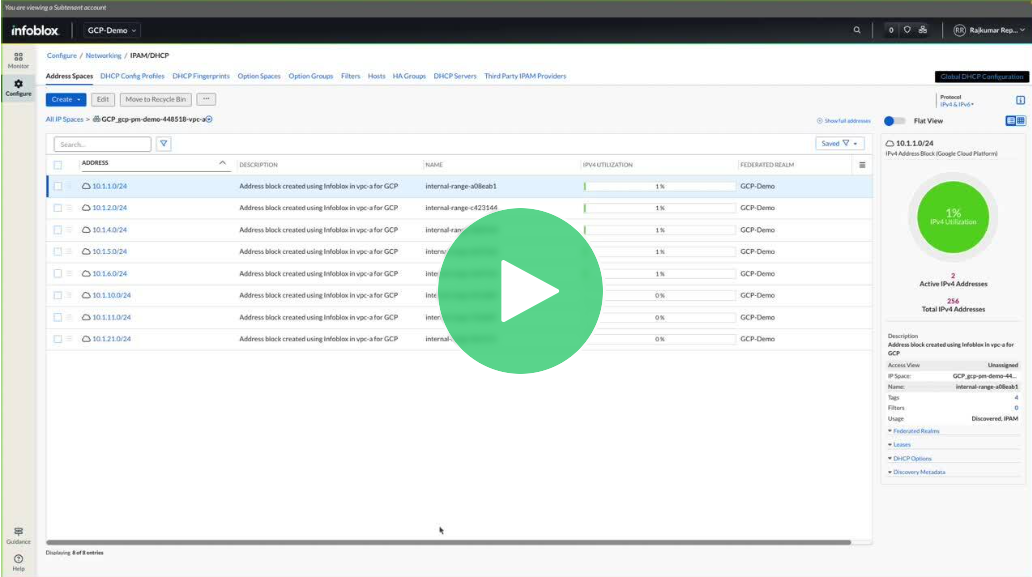
Task: Click the Configure gear icon in sidebar
Action: coord(18,84)
